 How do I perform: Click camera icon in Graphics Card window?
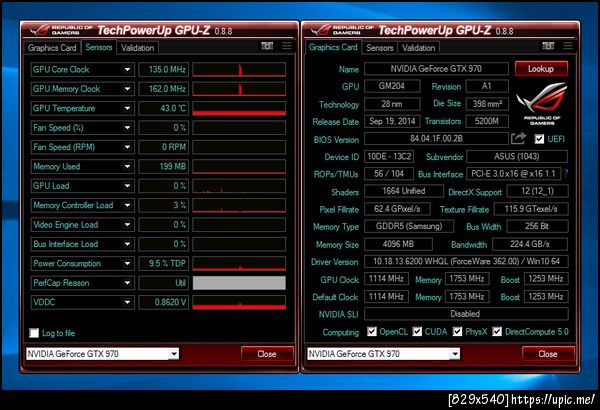point(548,46)
